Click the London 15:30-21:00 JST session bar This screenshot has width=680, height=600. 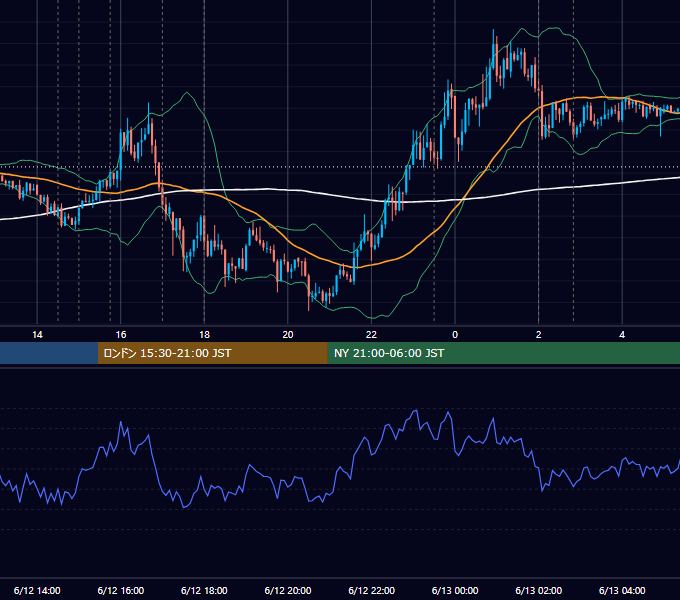pyautogui.click(x=212, y=353)
